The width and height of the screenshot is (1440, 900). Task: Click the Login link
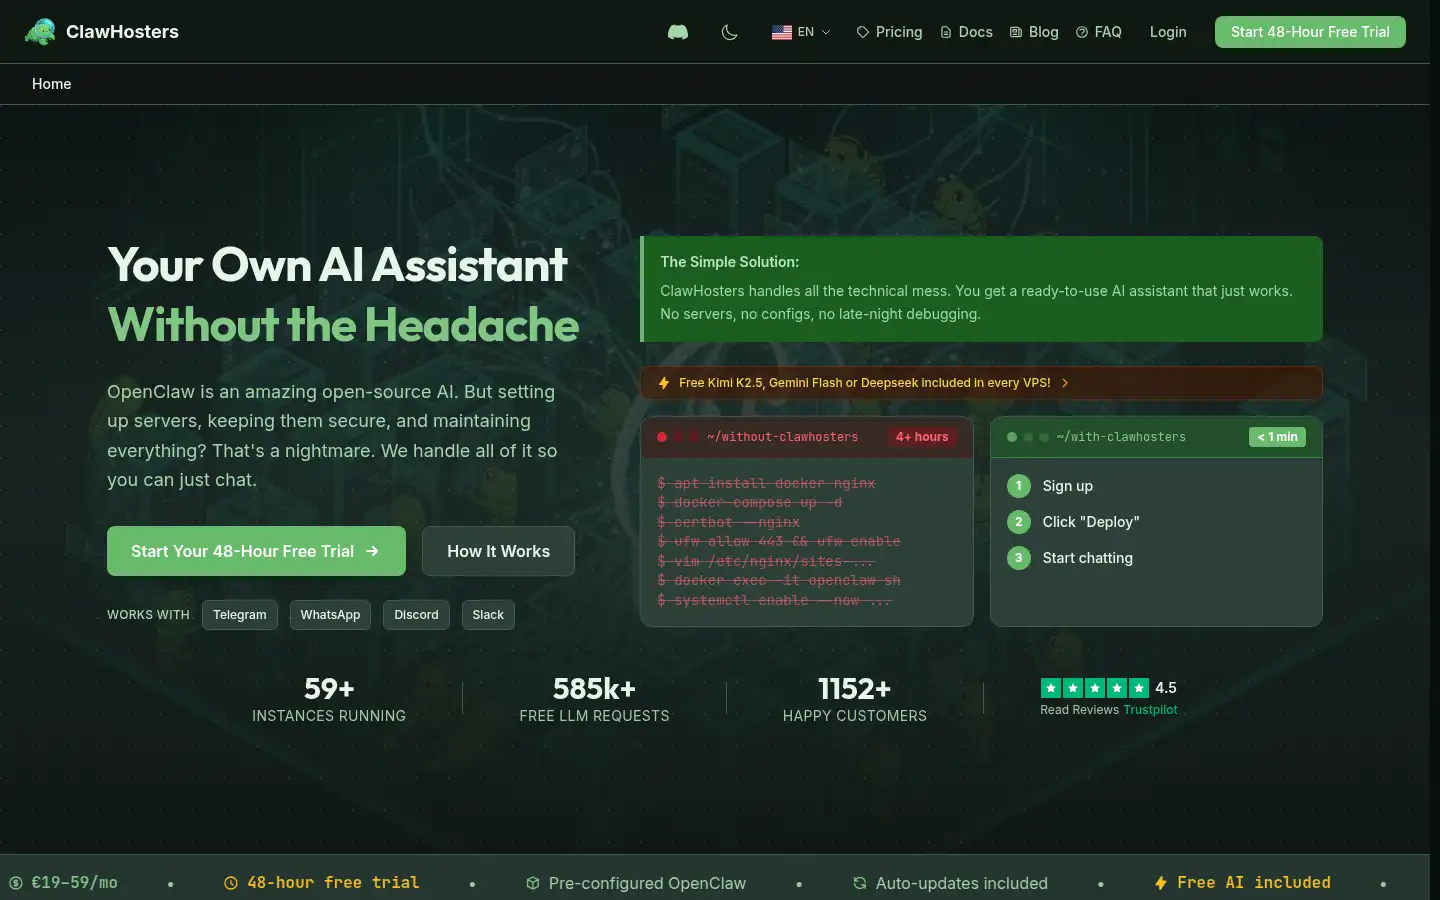point(1168,32)
